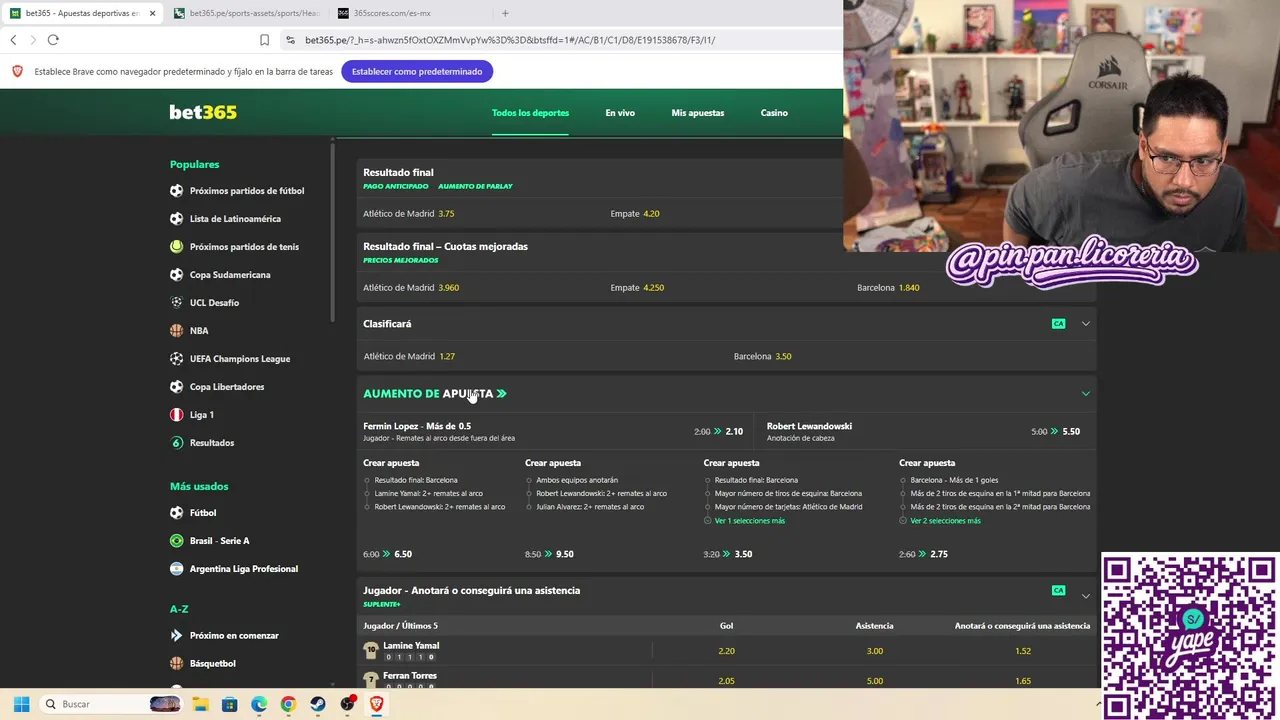1280x720 pixels.
Task: Click UEFA Champions League sidebar icon
Action: tap(177, 359)
